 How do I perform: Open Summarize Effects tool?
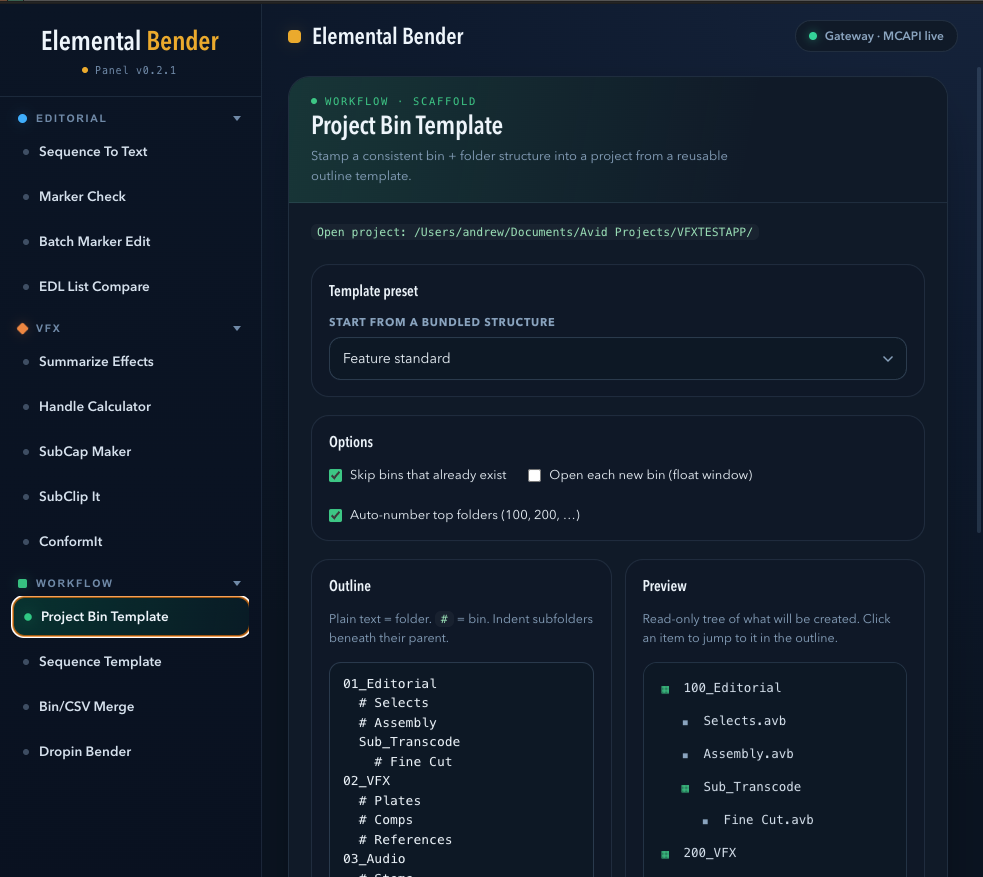(96, 362)
